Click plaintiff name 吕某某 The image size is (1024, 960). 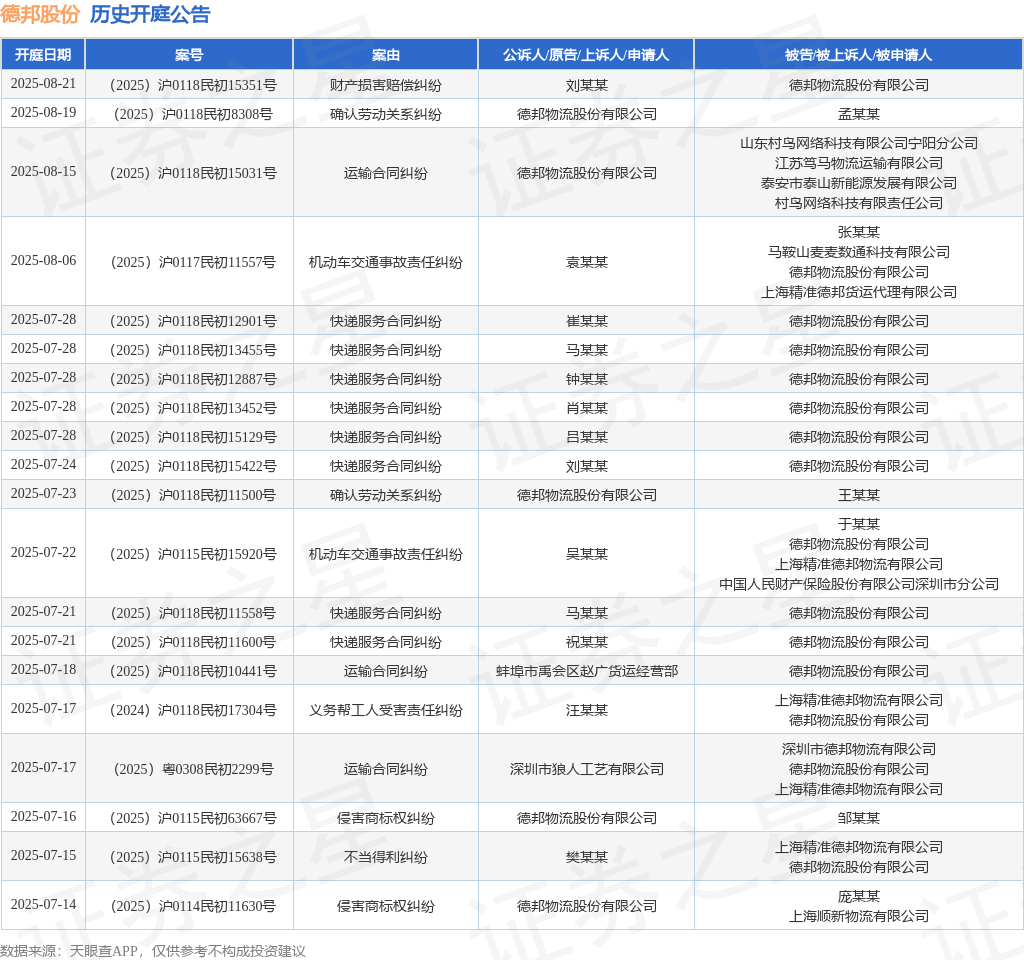click(586, 437)
